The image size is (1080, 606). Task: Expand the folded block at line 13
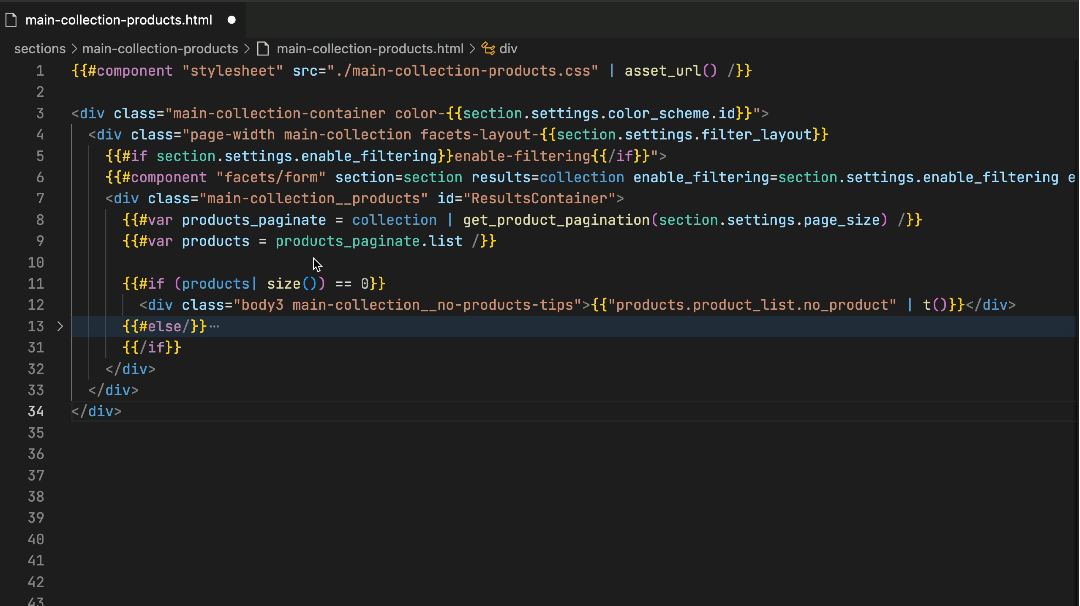click(60, 326)
